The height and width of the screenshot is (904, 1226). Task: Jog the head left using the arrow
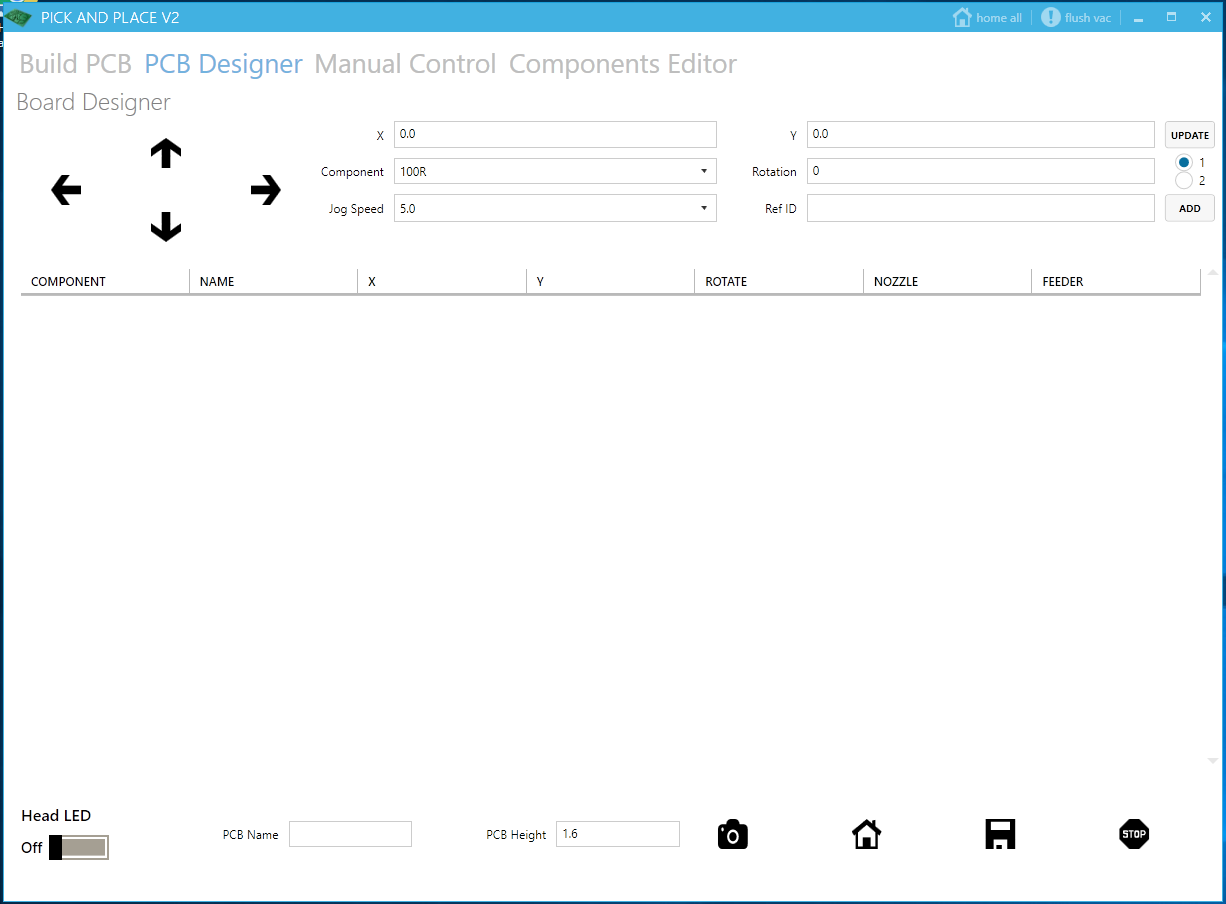coord(64,189)
